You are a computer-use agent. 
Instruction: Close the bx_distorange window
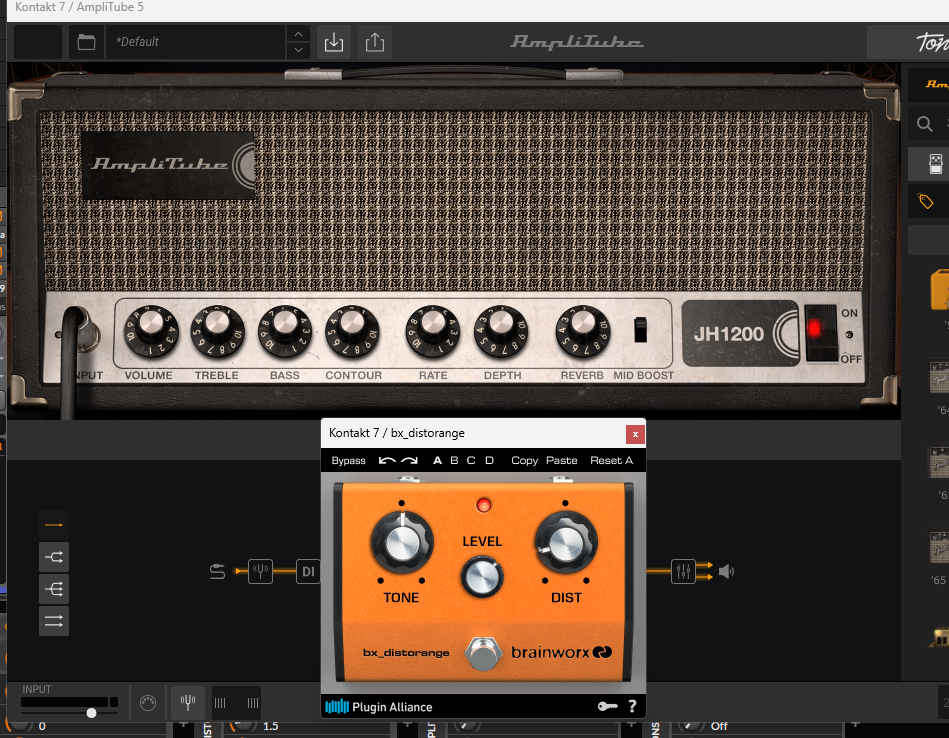click(635, 434)
